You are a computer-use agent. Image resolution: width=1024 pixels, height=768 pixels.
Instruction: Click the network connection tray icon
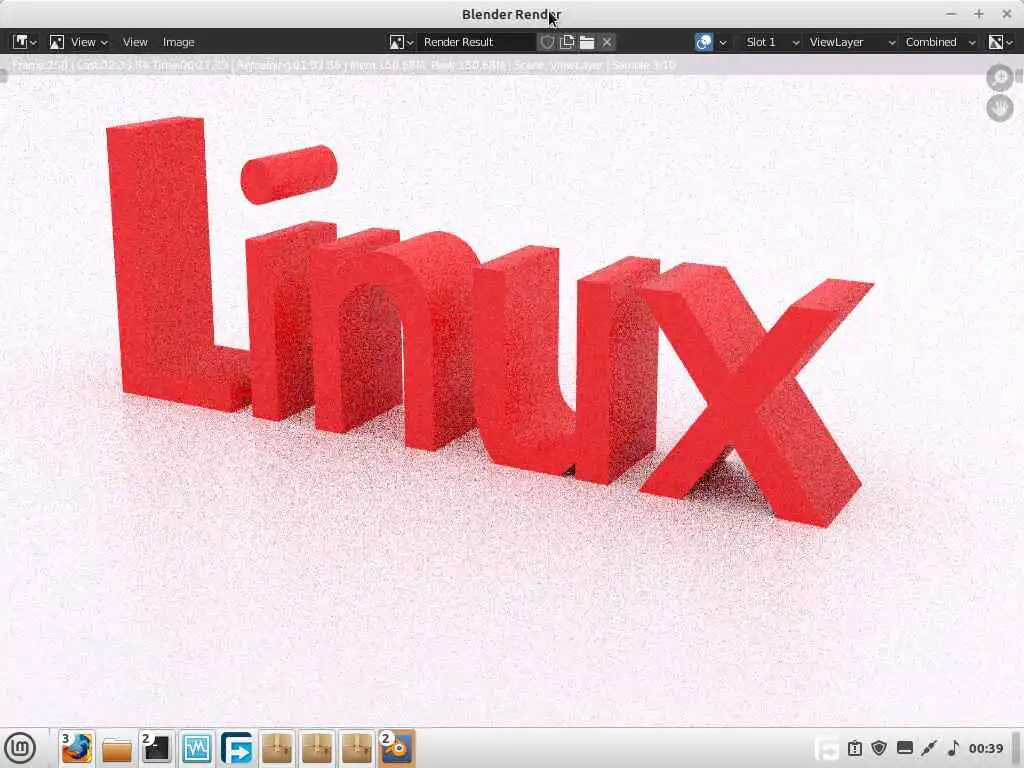click(x=929, y=748)
